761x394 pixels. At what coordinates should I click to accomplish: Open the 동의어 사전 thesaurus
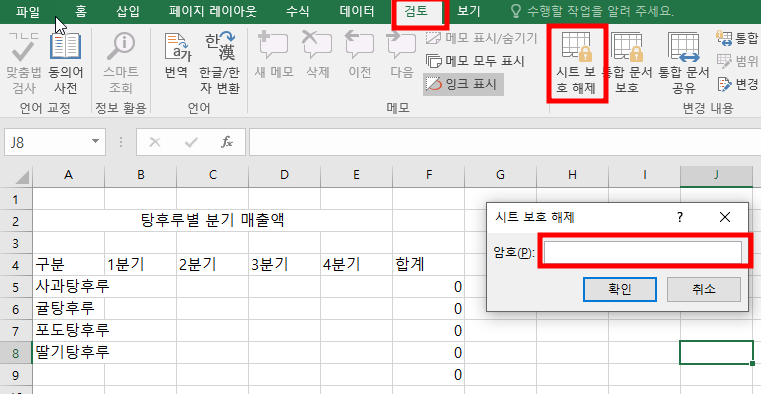[66, 64]
